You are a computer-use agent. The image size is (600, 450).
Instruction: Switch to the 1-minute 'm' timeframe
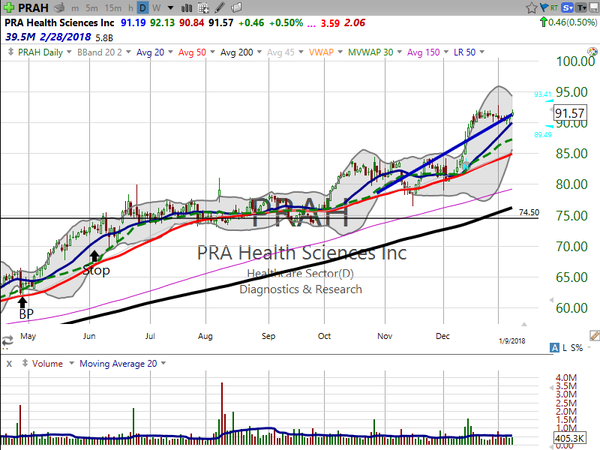75,8
